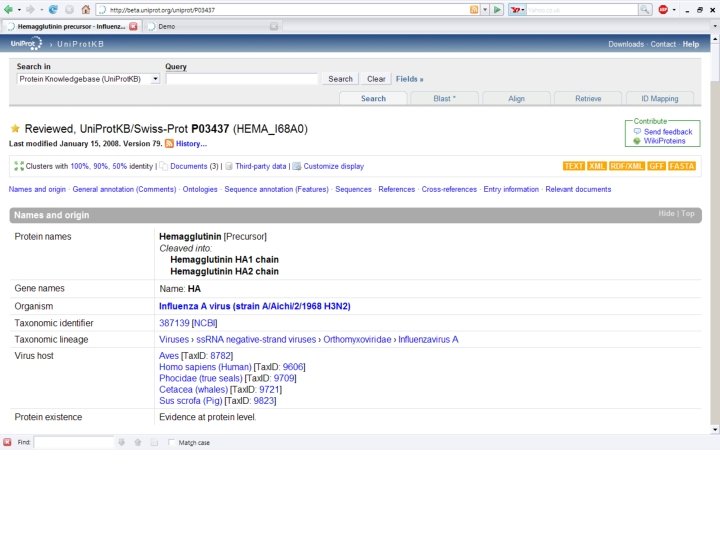
Task: Click the Clear button
Action: point(376,79)
